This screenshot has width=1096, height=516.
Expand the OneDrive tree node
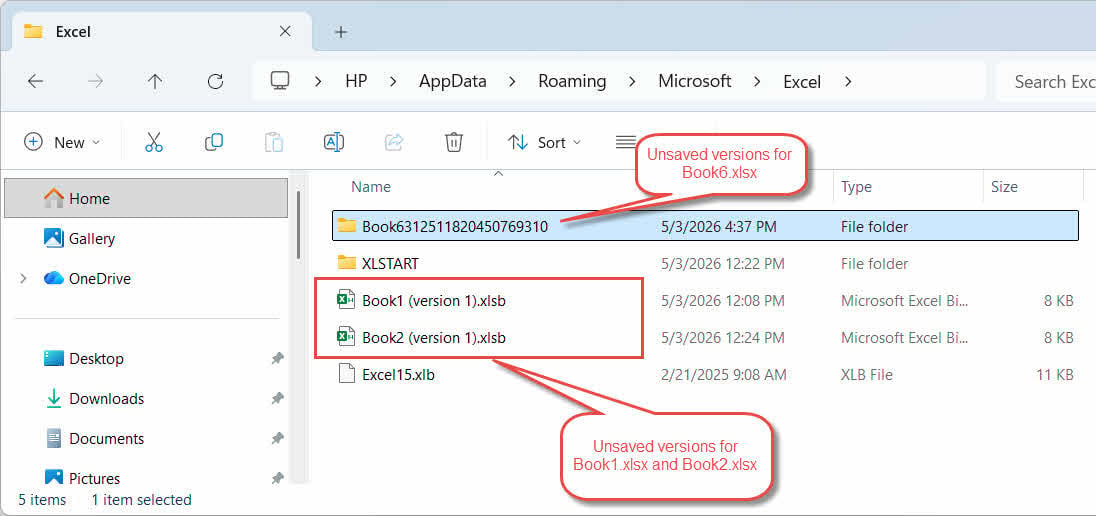(23, 278)
